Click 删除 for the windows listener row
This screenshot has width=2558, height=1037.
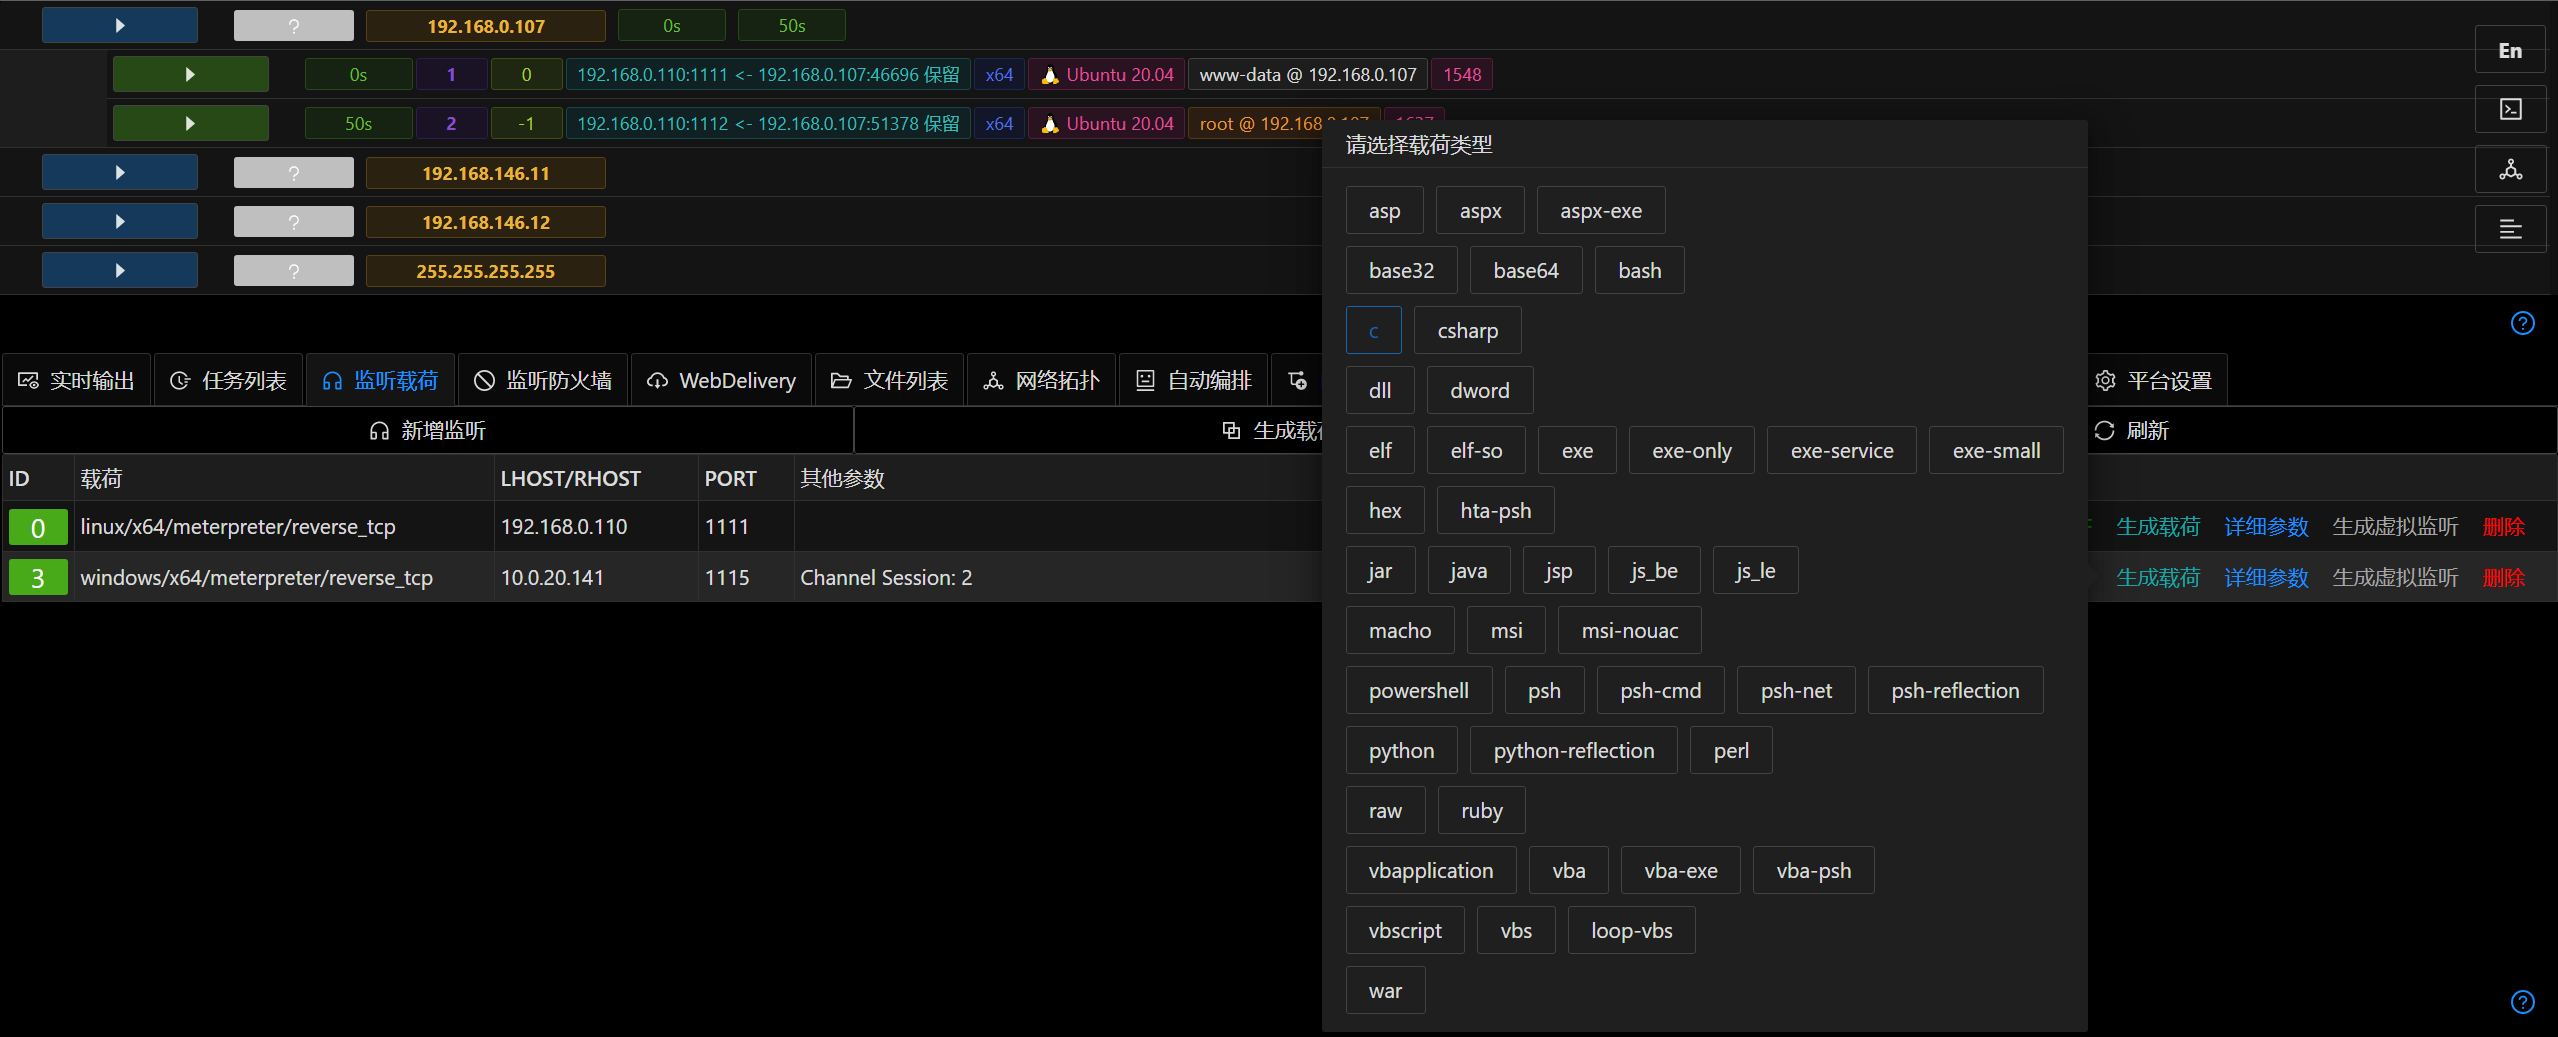tap(2504, 577)
